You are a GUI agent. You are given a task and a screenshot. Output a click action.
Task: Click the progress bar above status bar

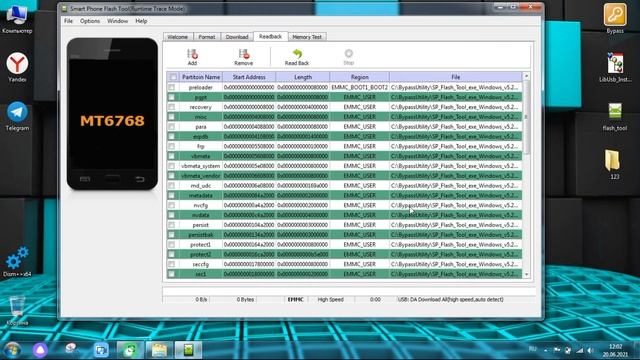pos(349,291)
